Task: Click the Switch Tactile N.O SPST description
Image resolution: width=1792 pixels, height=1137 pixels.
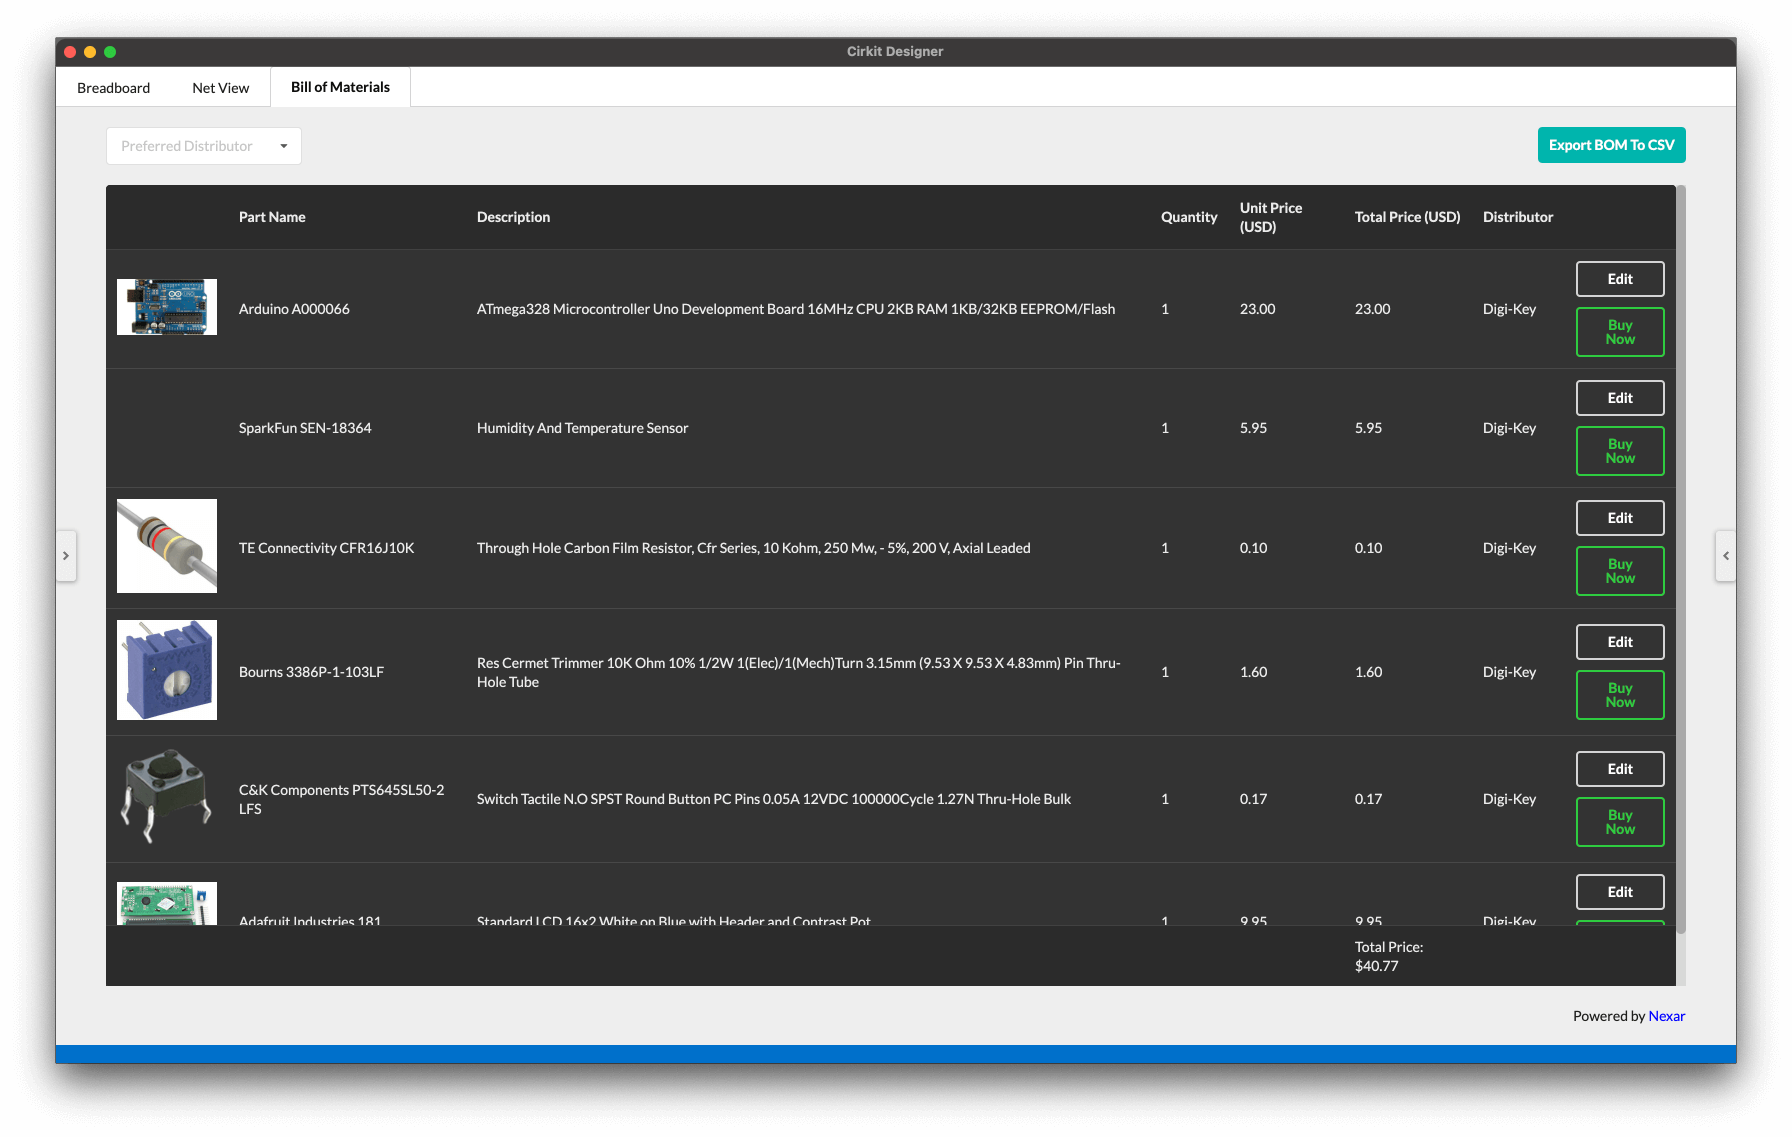Action: coord(773,799)
